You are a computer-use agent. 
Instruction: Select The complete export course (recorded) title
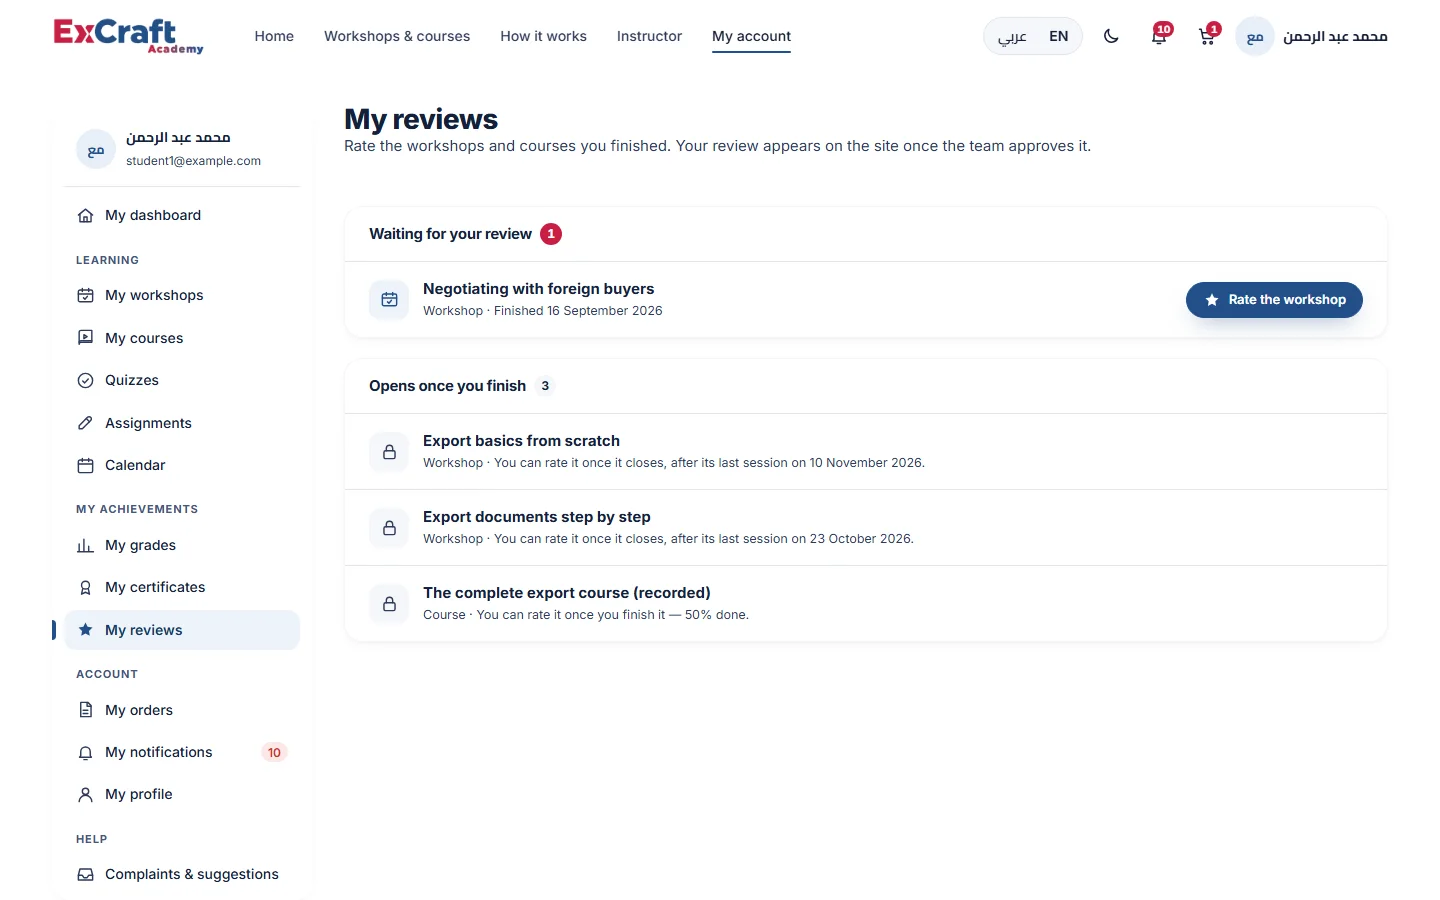pyautogui.click(x=567, y=593)
